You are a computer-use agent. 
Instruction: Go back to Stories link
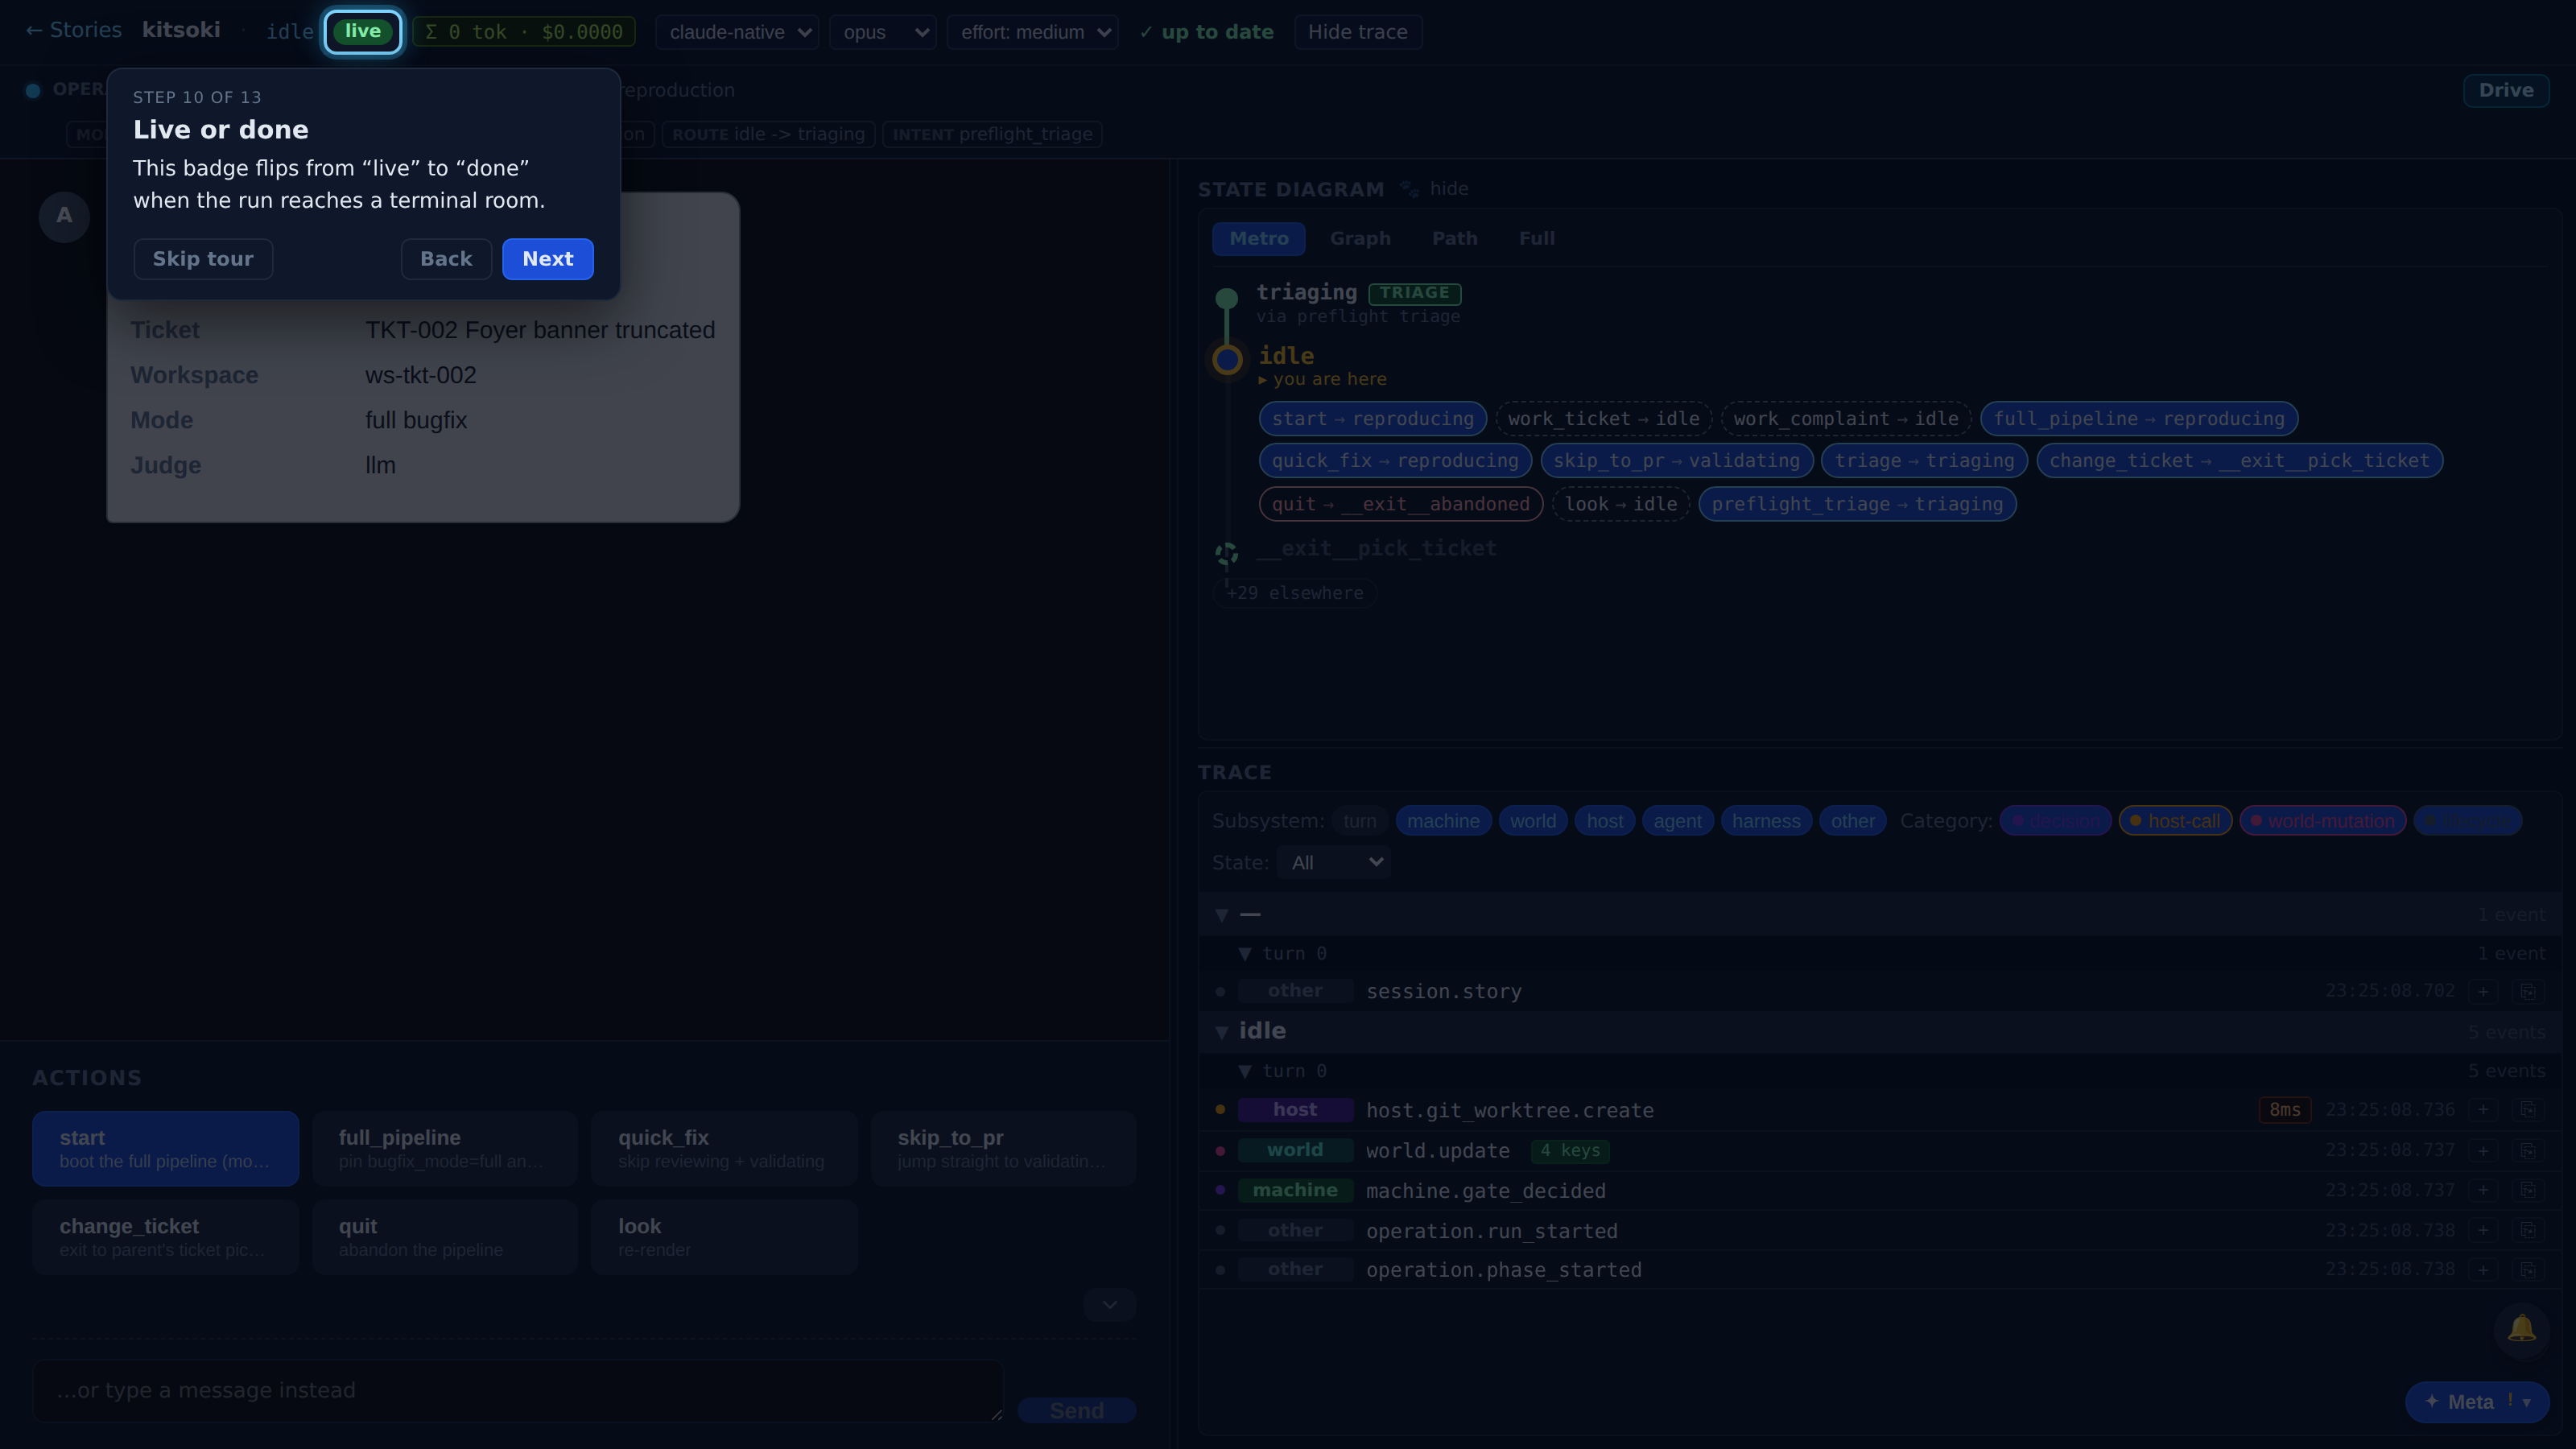pyautogui.click(x=73, y=30)
